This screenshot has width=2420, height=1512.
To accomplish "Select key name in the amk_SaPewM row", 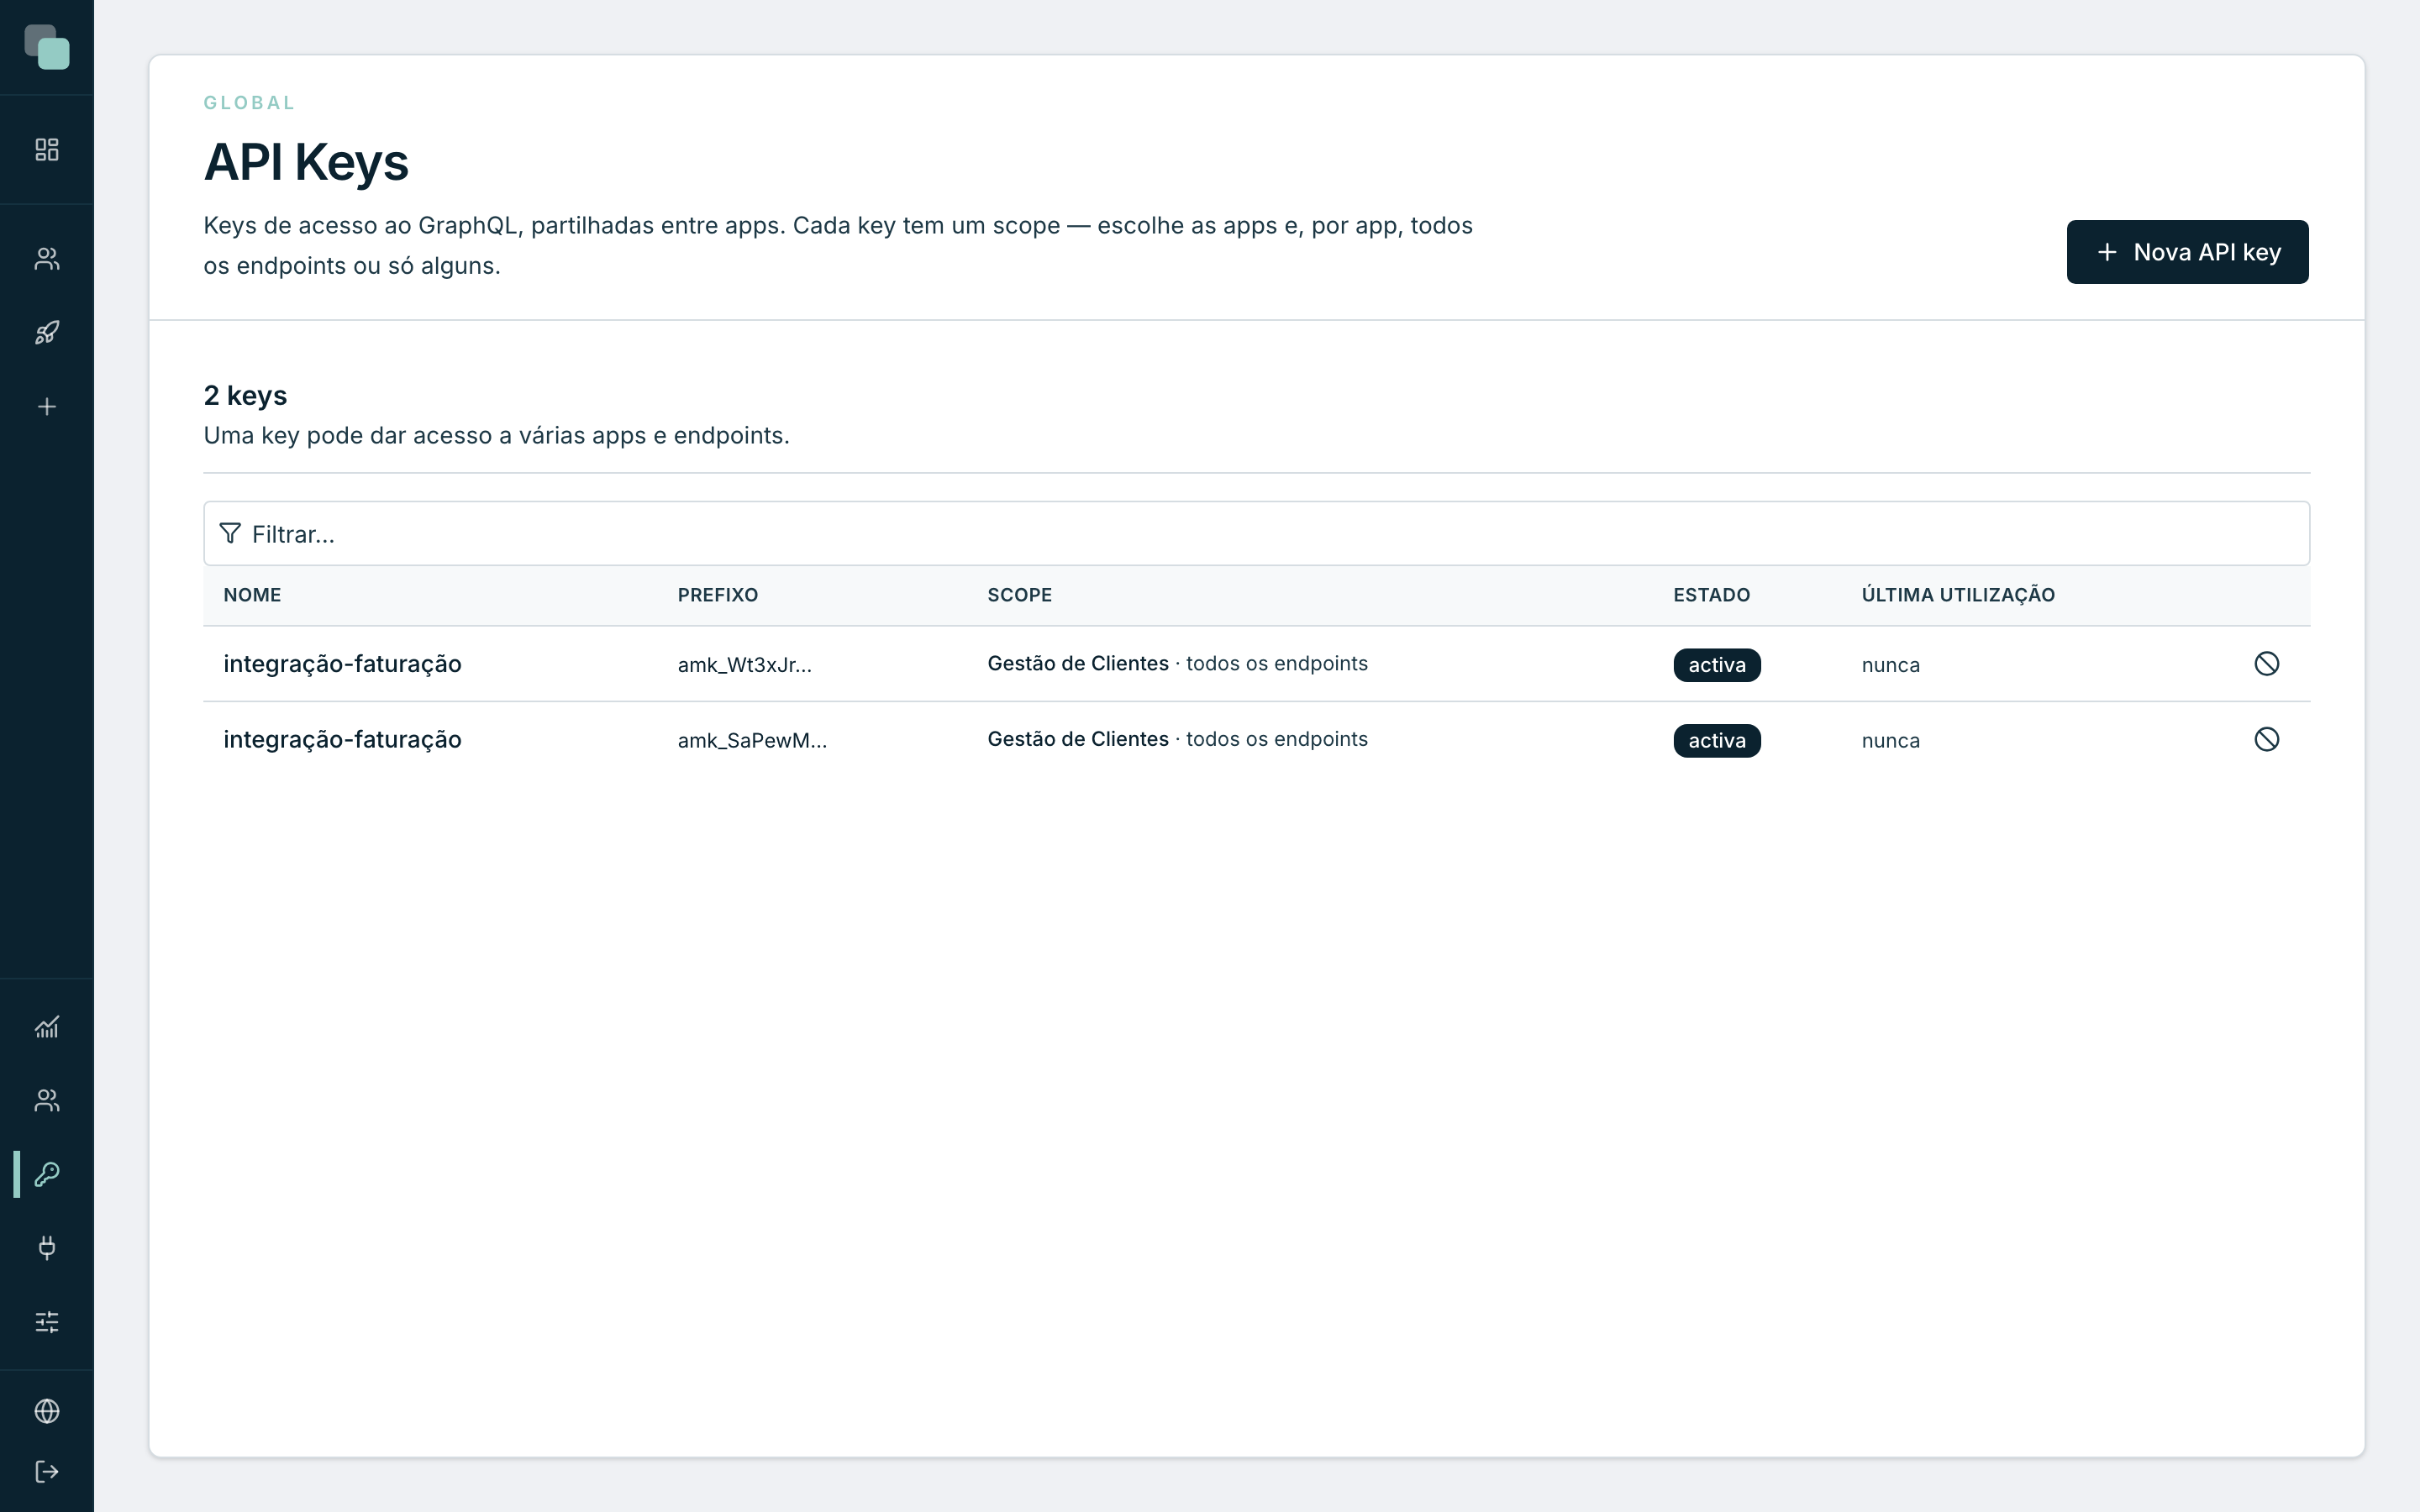I will pyautogui.click(x=342, y=740).
